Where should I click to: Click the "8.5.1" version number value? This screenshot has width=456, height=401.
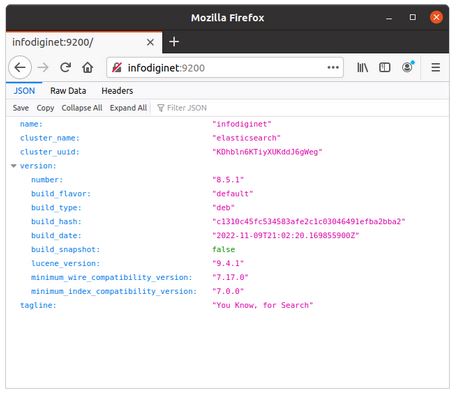(228, 180)
